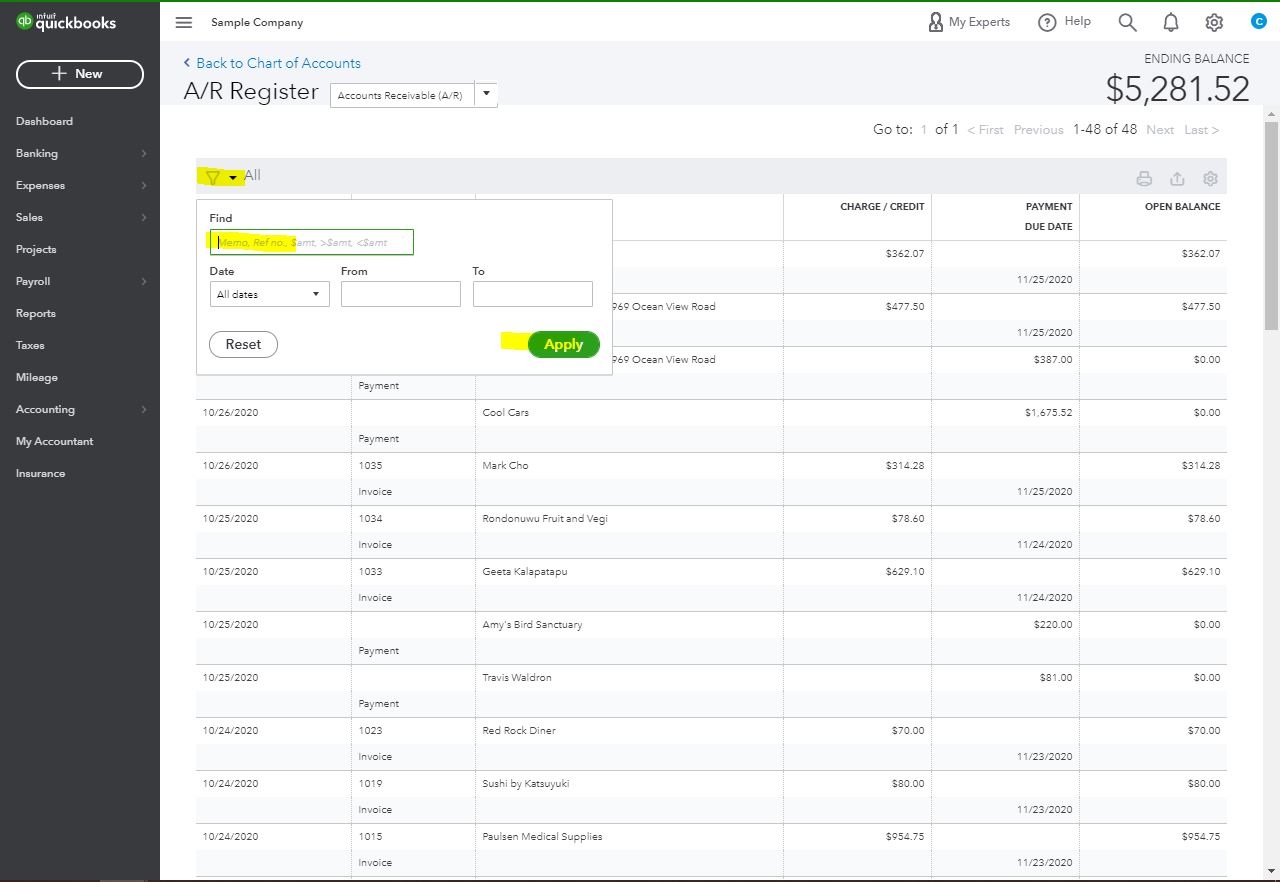This screenshot has width=1280, height=882.
Task: Open the Taxes section
Action: (x=30, y=345)
